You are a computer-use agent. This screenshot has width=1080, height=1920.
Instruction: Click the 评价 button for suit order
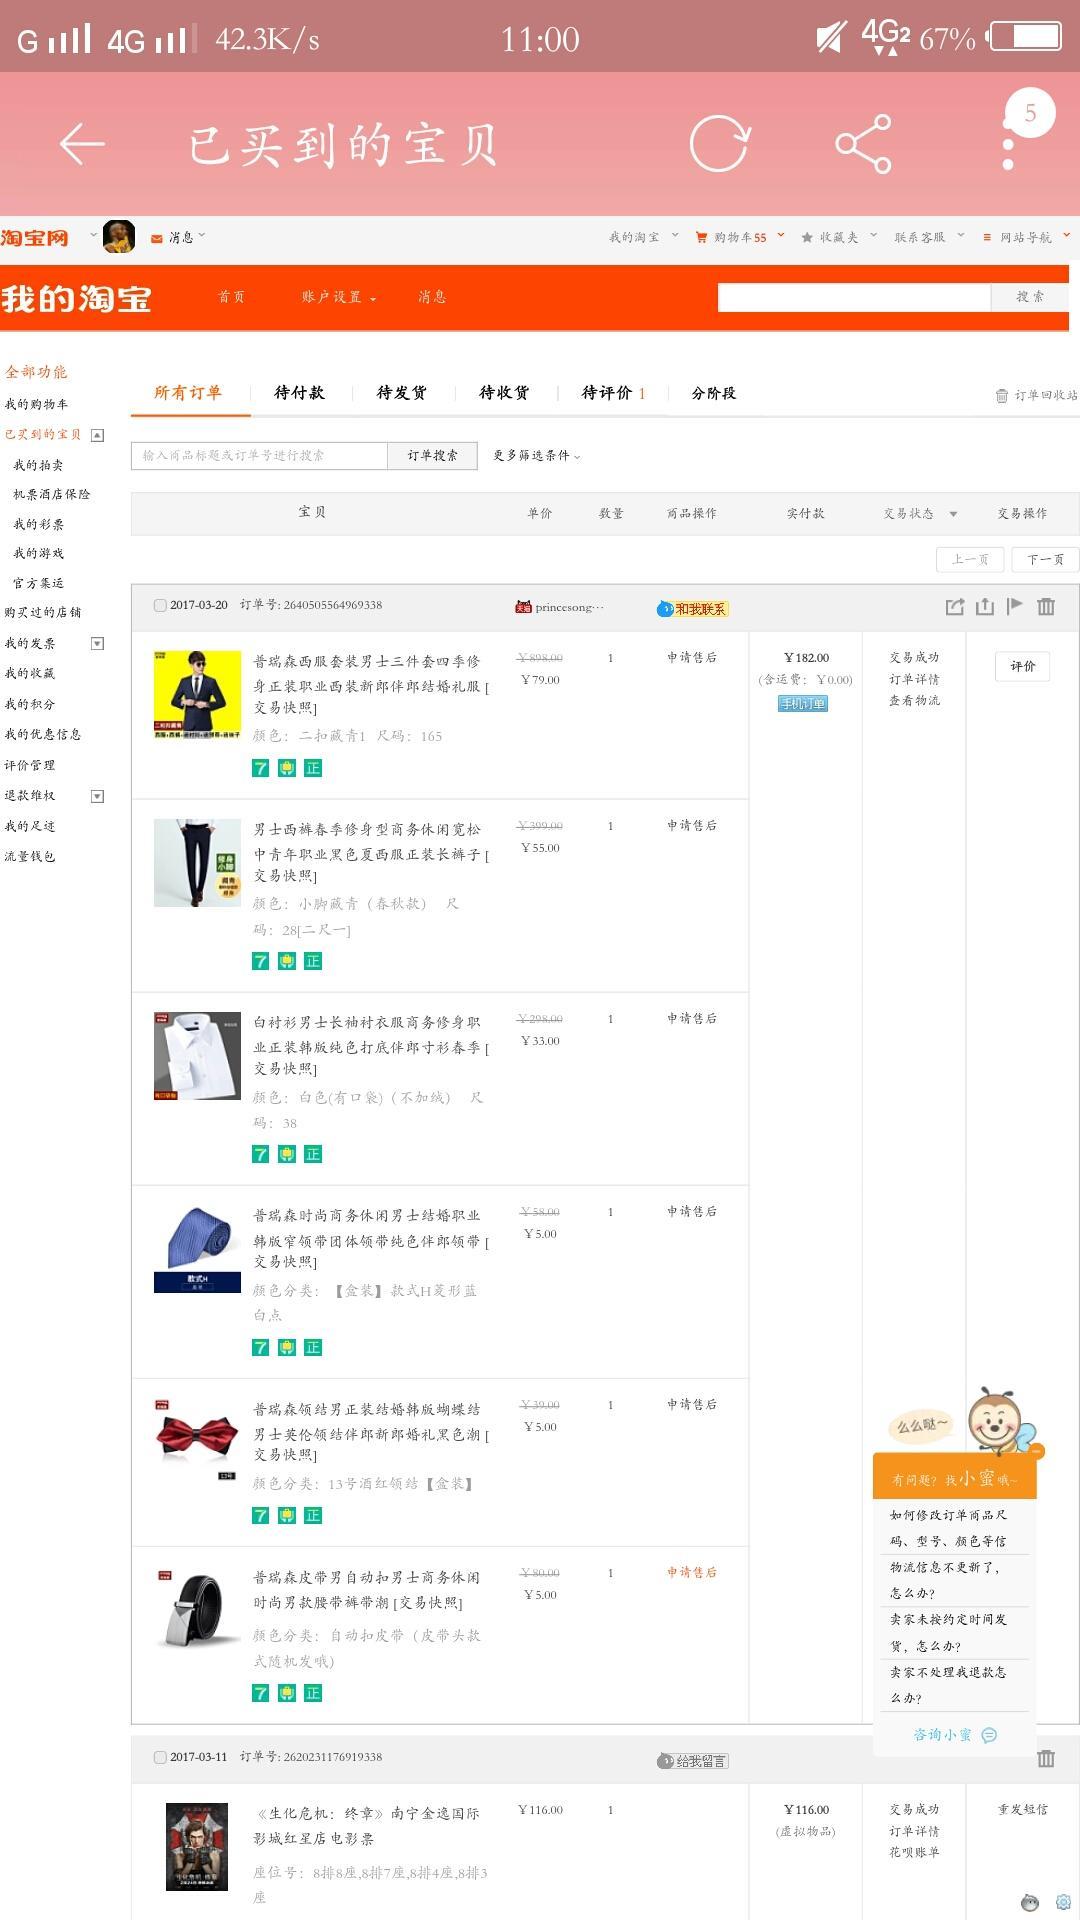pos(1022,666)
